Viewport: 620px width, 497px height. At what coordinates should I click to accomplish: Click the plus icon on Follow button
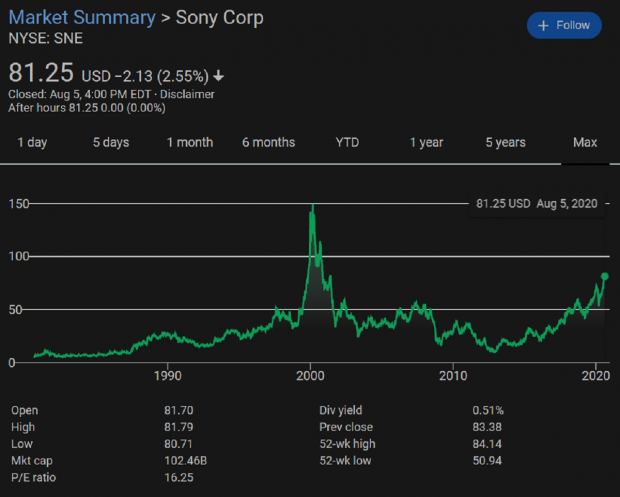tap(543, 26)
